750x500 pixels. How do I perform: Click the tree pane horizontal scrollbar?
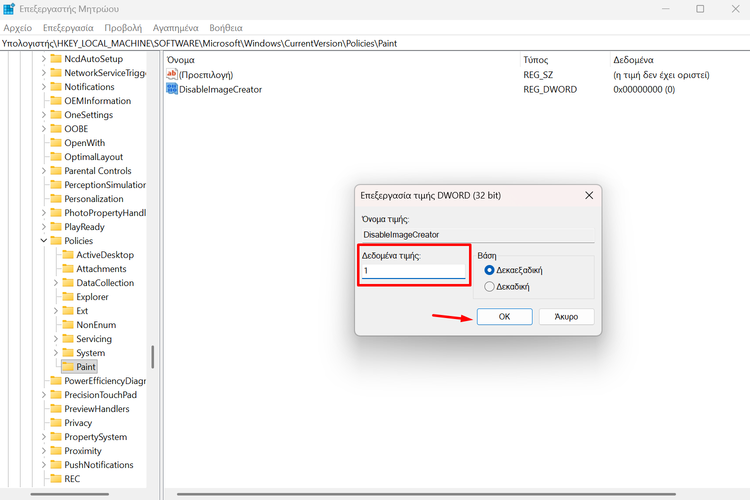click(x=70, y=494)
